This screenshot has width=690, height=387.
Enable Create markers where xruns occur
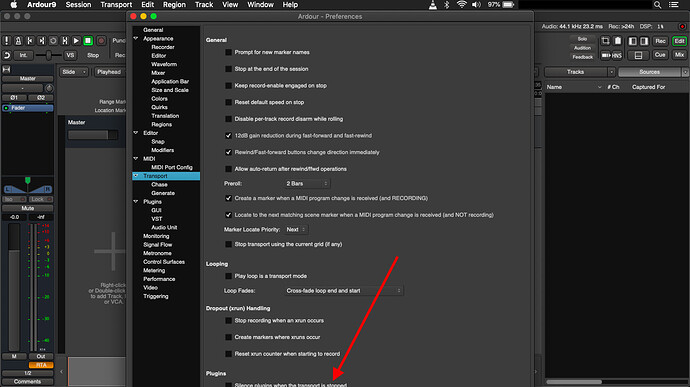(228, 337)
